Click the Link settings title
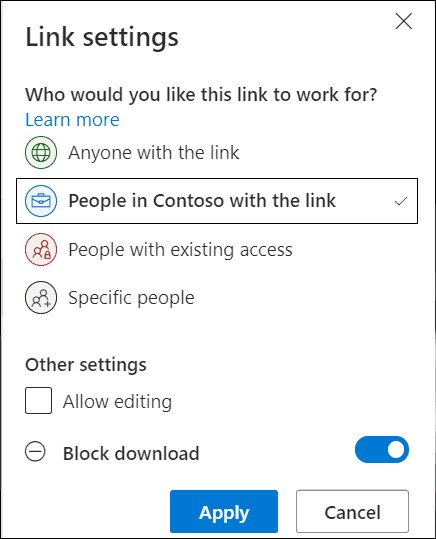Screen dimensions: 436x539 click(x=102, y=37)
